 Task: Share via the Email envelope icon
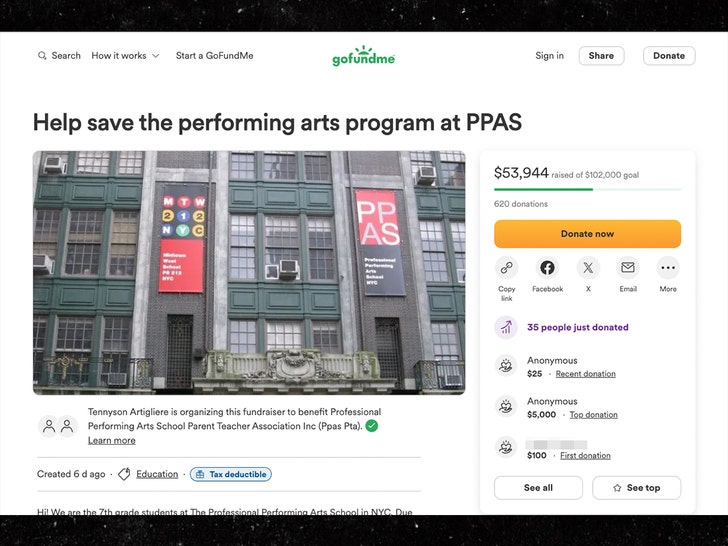(628, 268)
